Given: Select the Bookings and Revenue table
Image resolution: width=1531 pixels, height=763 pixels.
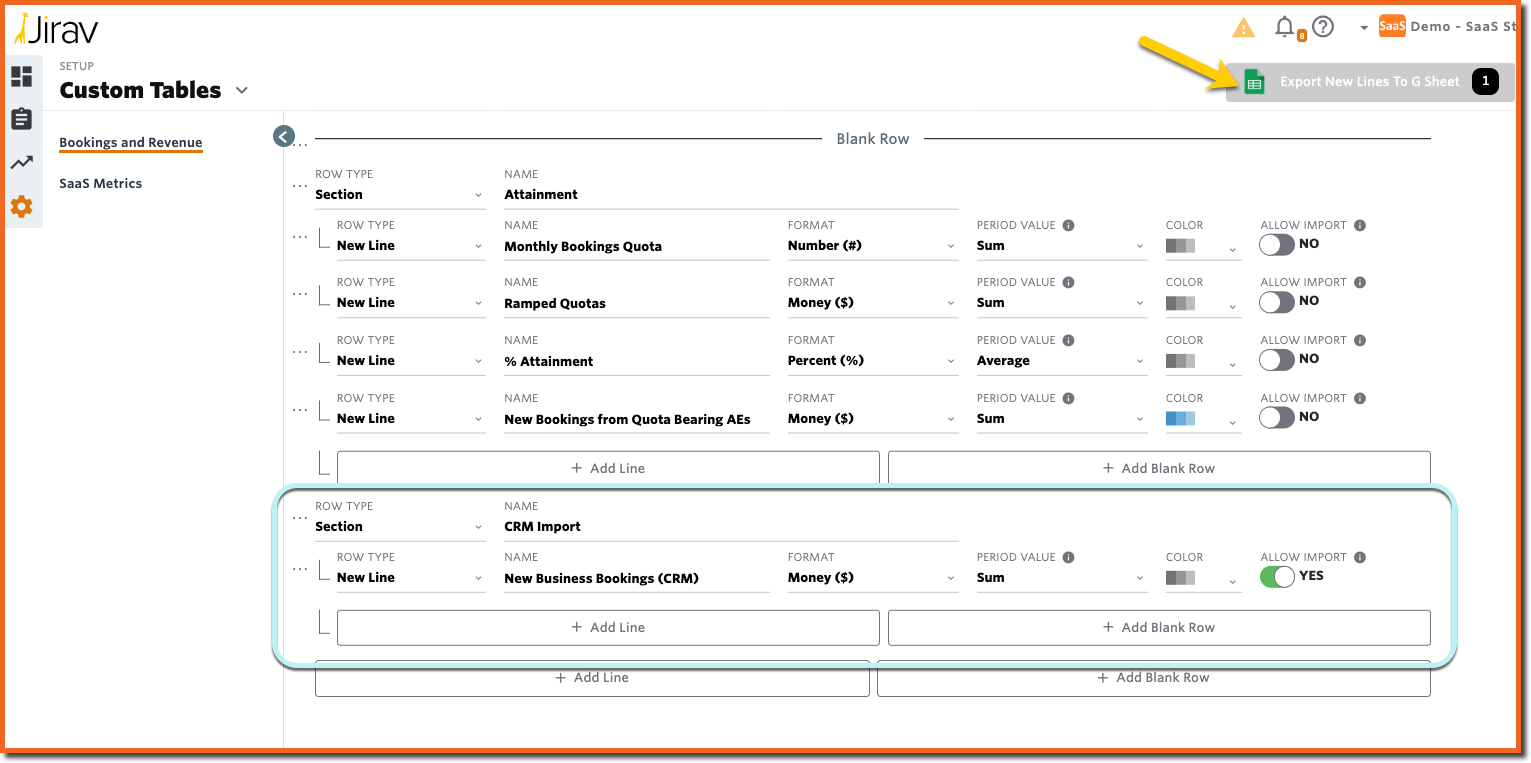Looking at the screenshot, I should pyautogui.click(x=131, y=143).
